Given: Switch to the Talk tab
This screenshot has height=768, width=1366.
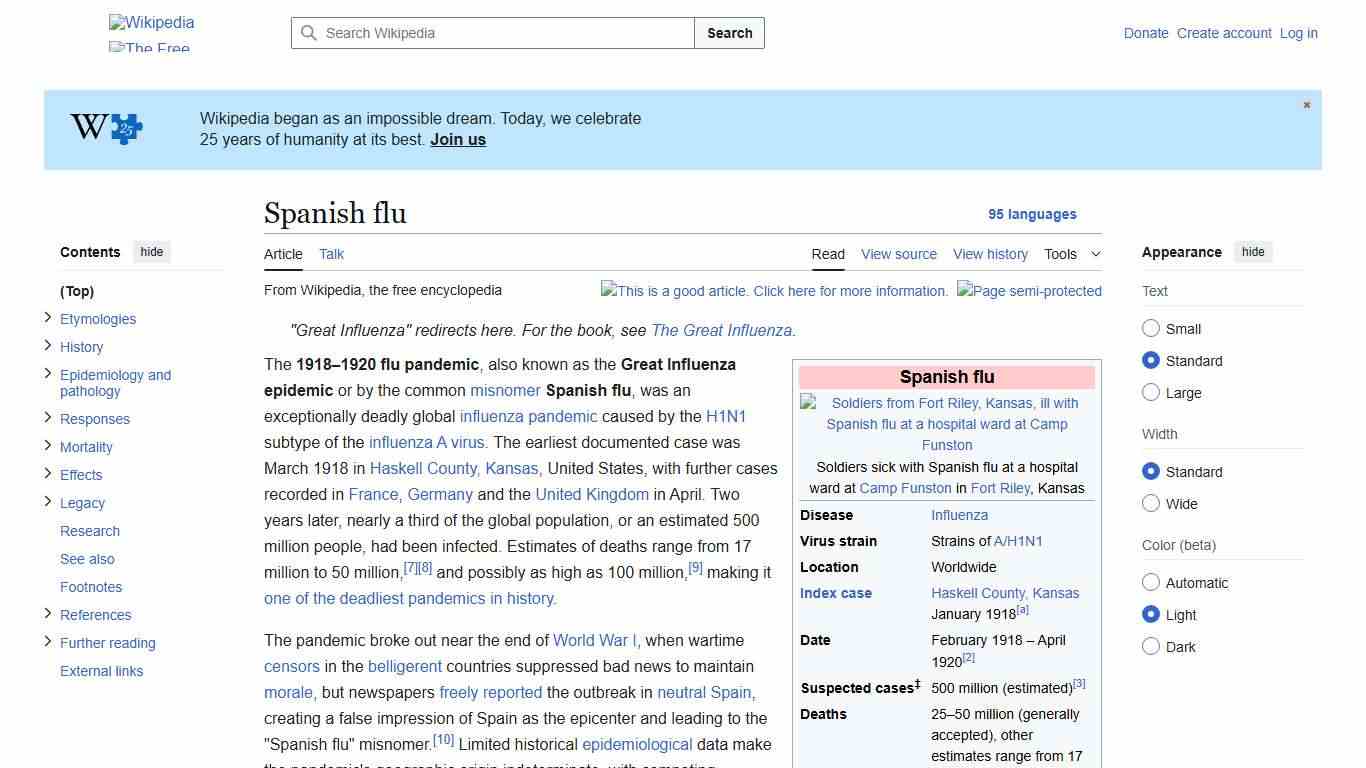Looking at the screenshot, I should coord(331,254).
